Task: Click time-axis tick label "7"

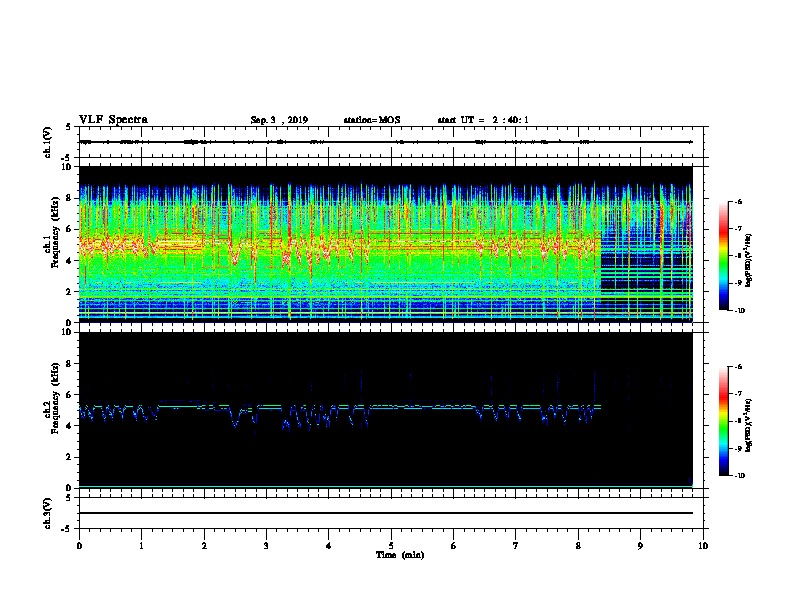Action: point(516,546)
